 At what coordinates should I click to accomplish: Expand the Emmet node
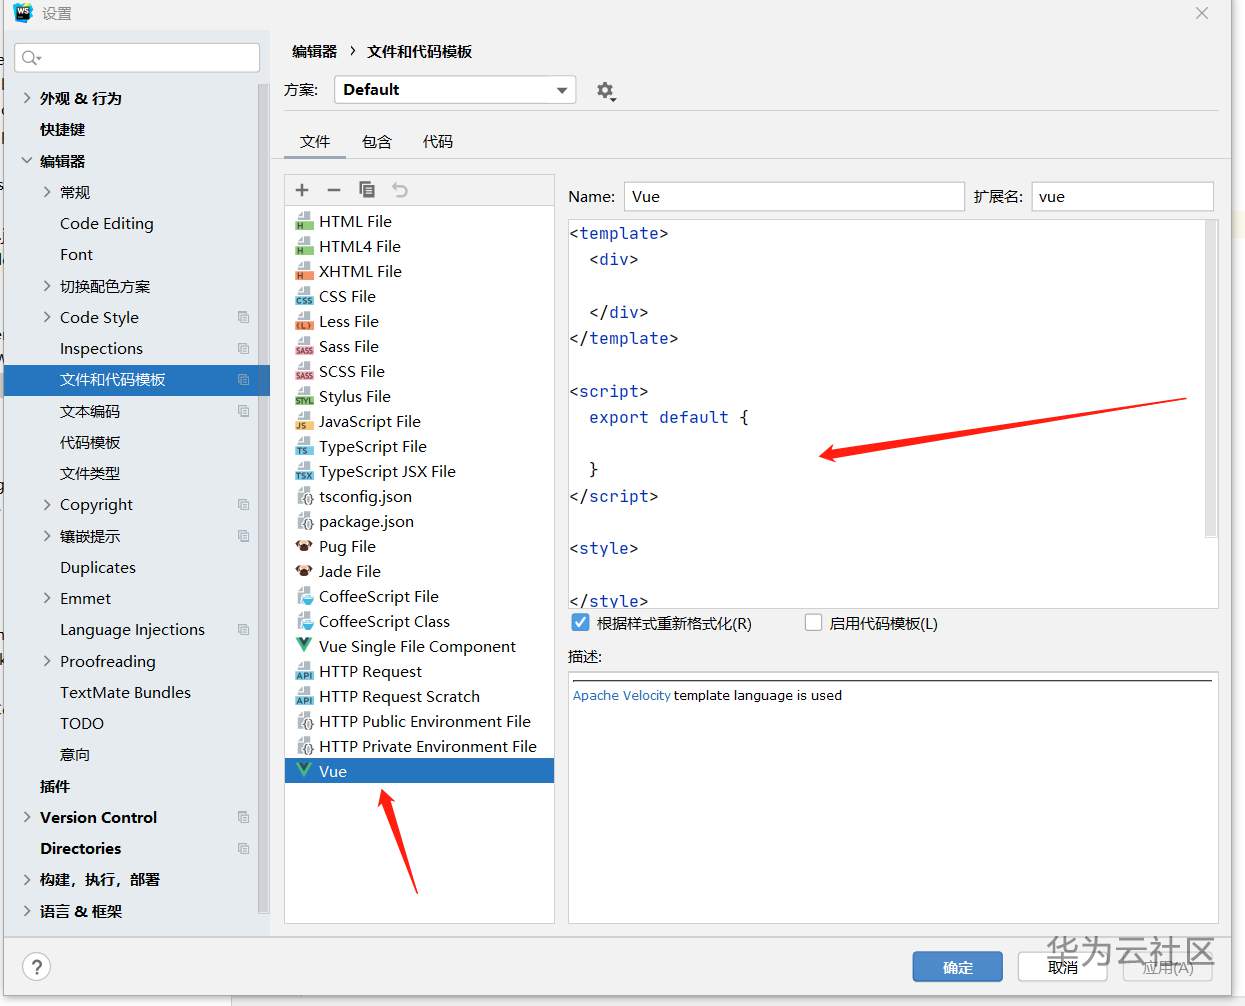(x=47, y=598)
